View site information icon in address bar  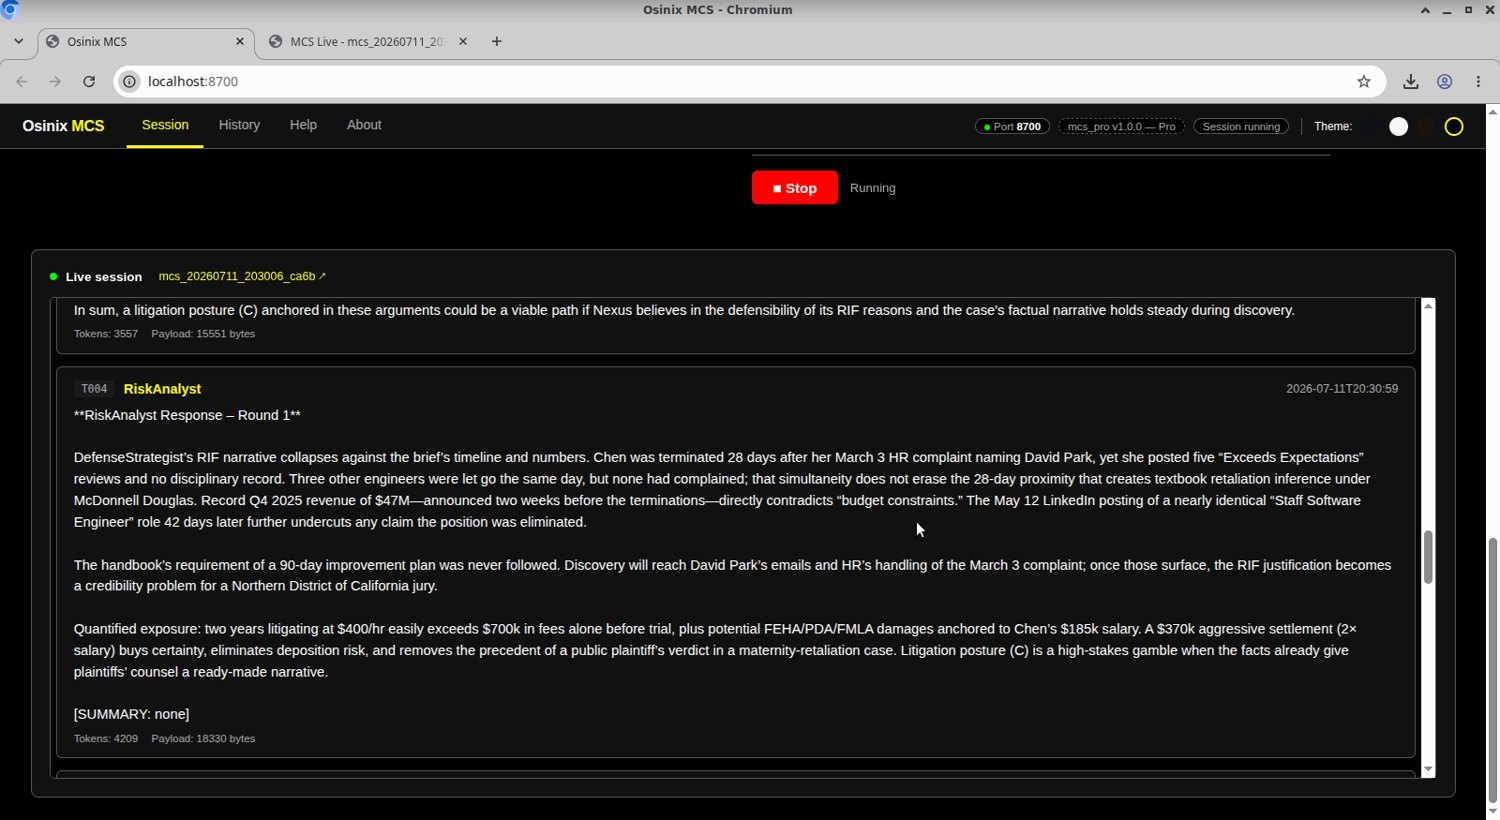[x=129, y=82]
